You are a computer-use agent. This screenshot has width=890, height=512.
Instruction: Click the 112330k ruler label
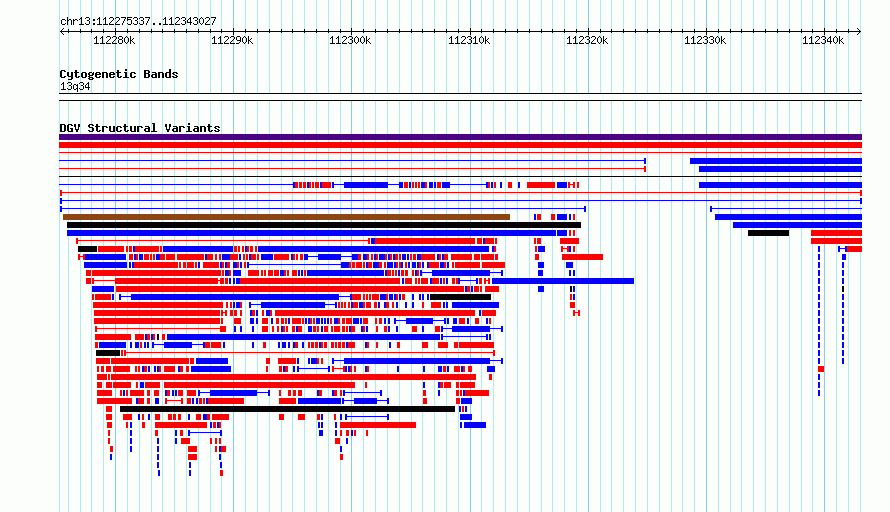click(705, 40)
